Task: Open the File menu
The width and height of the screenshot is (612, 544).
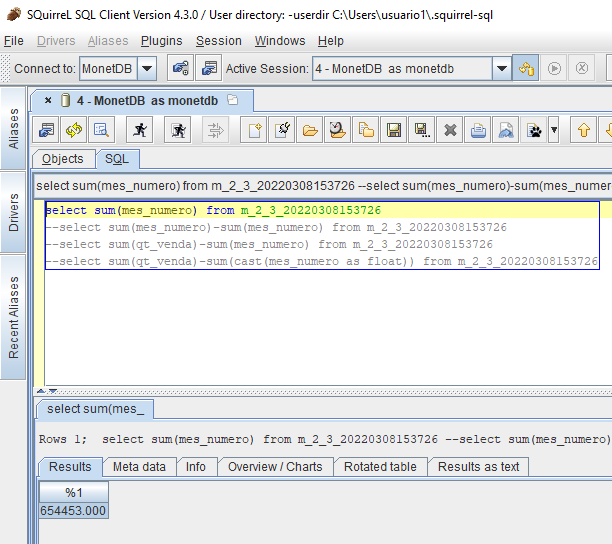Action: pyautogui.click(x=14, y=41)
